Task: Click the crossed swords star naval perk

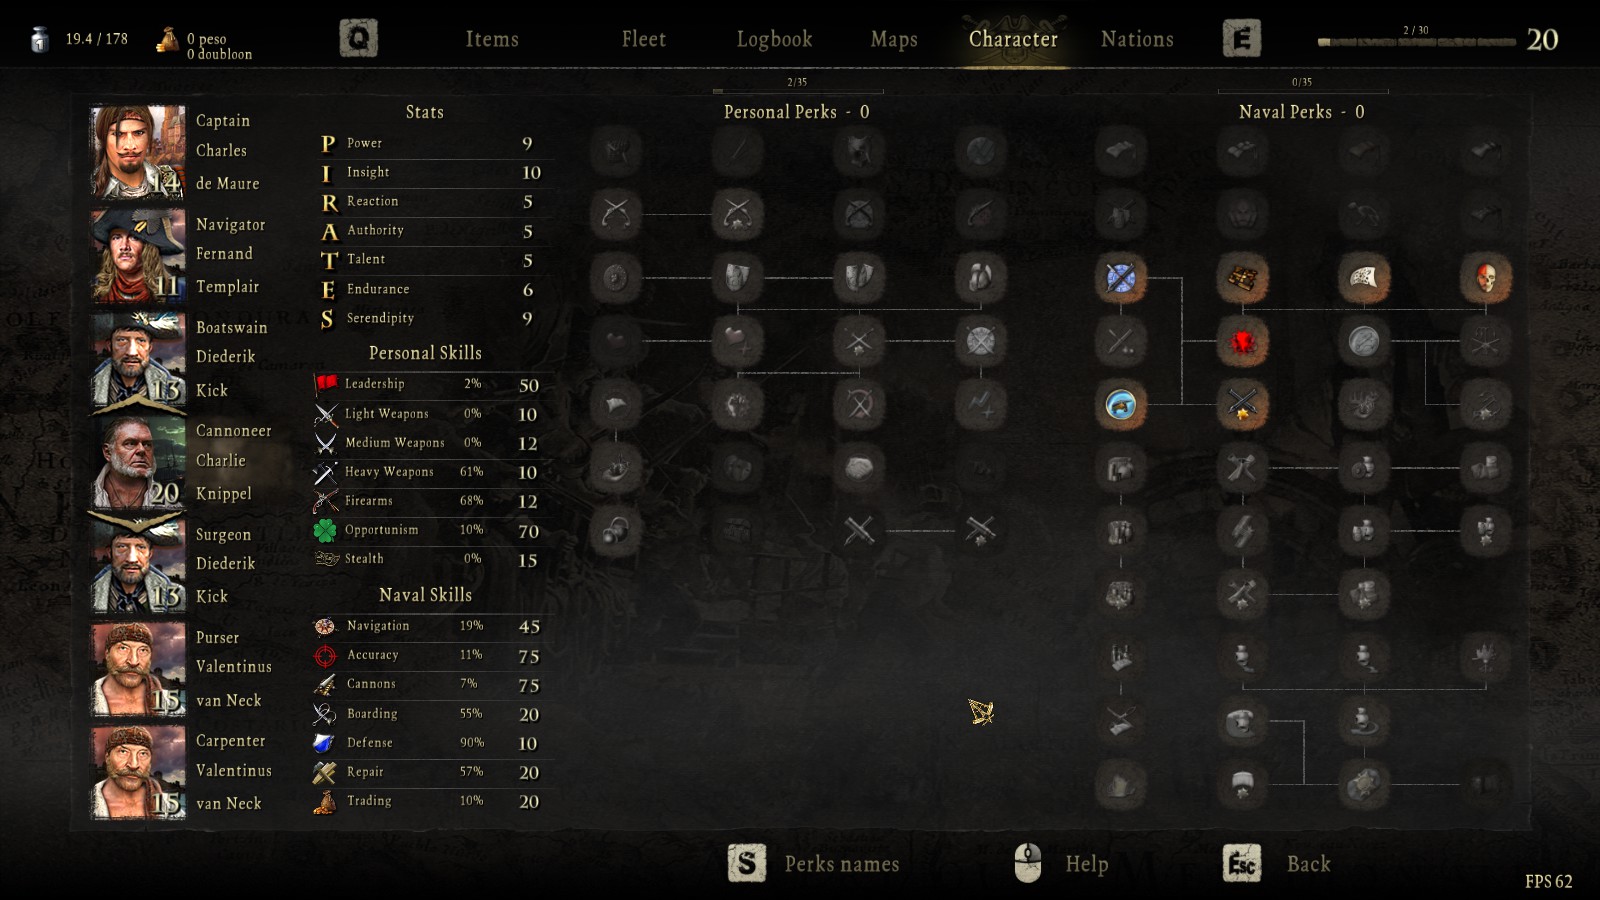Action: pyautogui.click(x=1242, y=405)
